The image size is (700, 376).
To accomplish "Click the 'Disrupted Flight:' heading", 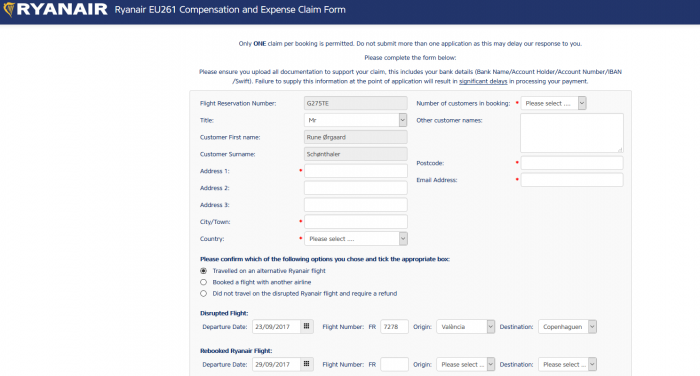I will [x=224, y=313].
